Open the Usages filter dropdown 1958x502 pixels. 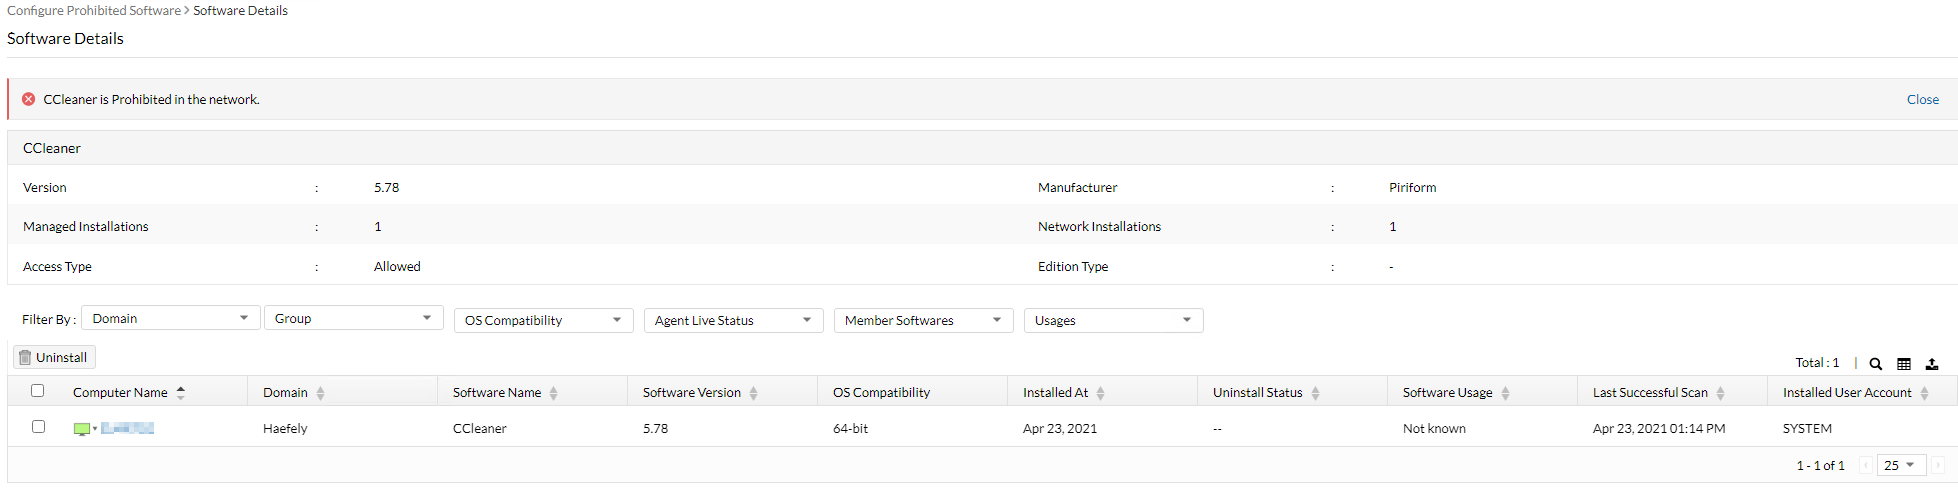(x=1113, y=320)
